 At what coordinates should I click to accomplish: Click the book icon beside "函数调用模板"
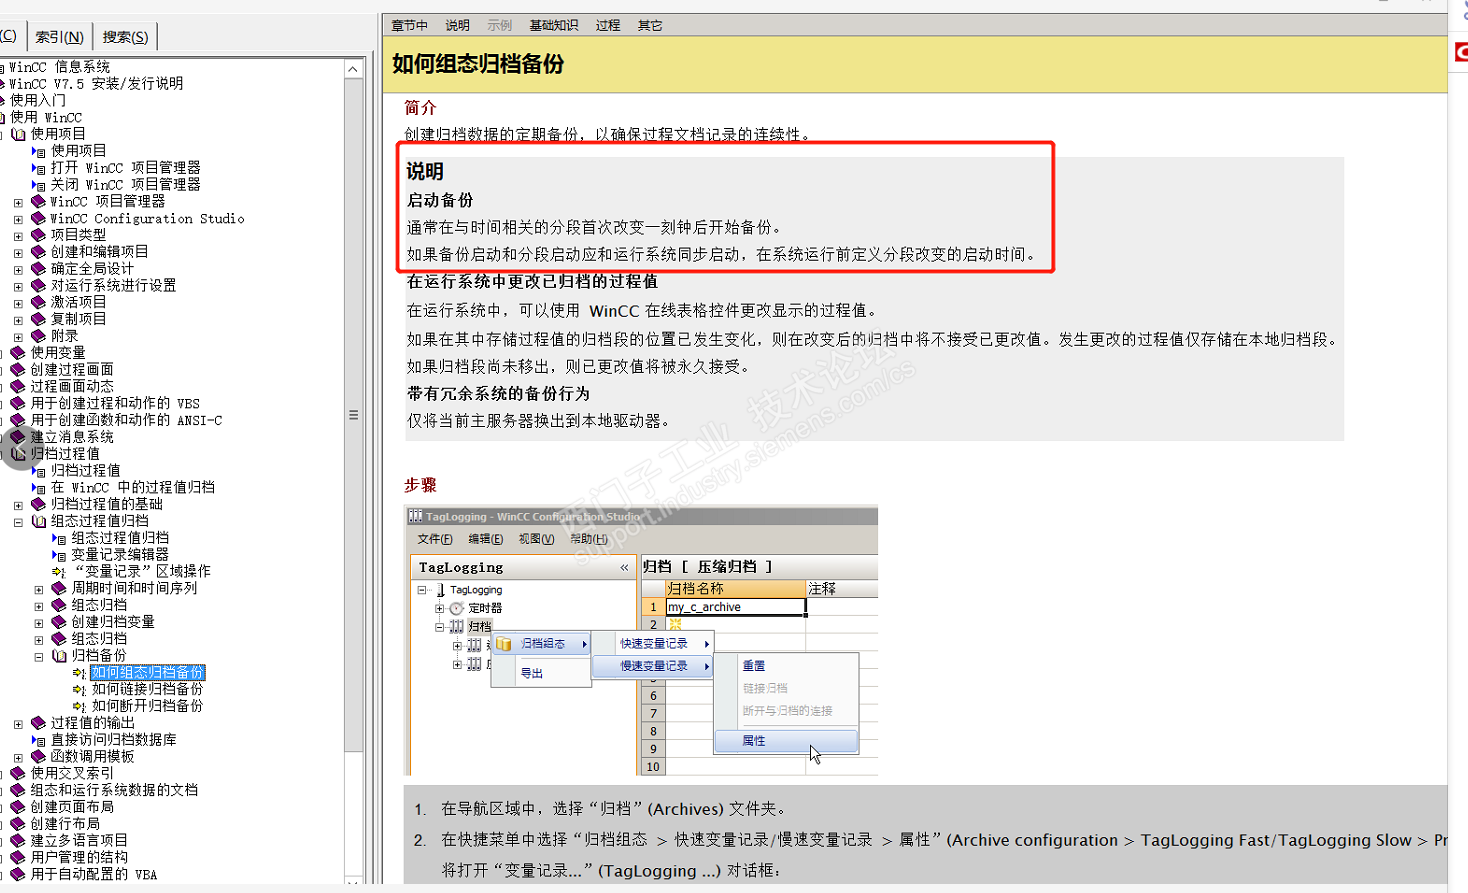coord(38,757)
